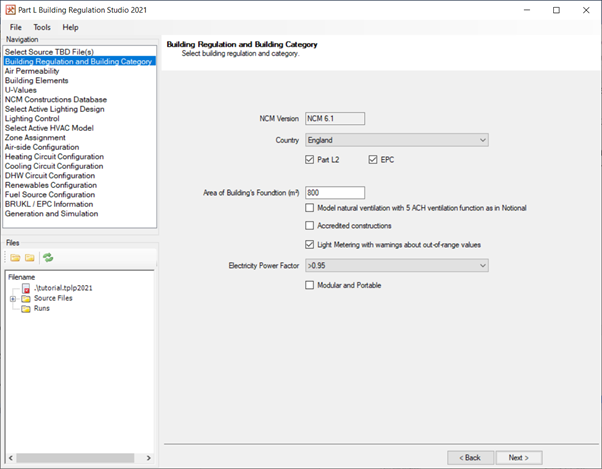Screen dimensions: 602x469
Task: Go to 'Zone Assignment' navigation item
Action: 35,138
